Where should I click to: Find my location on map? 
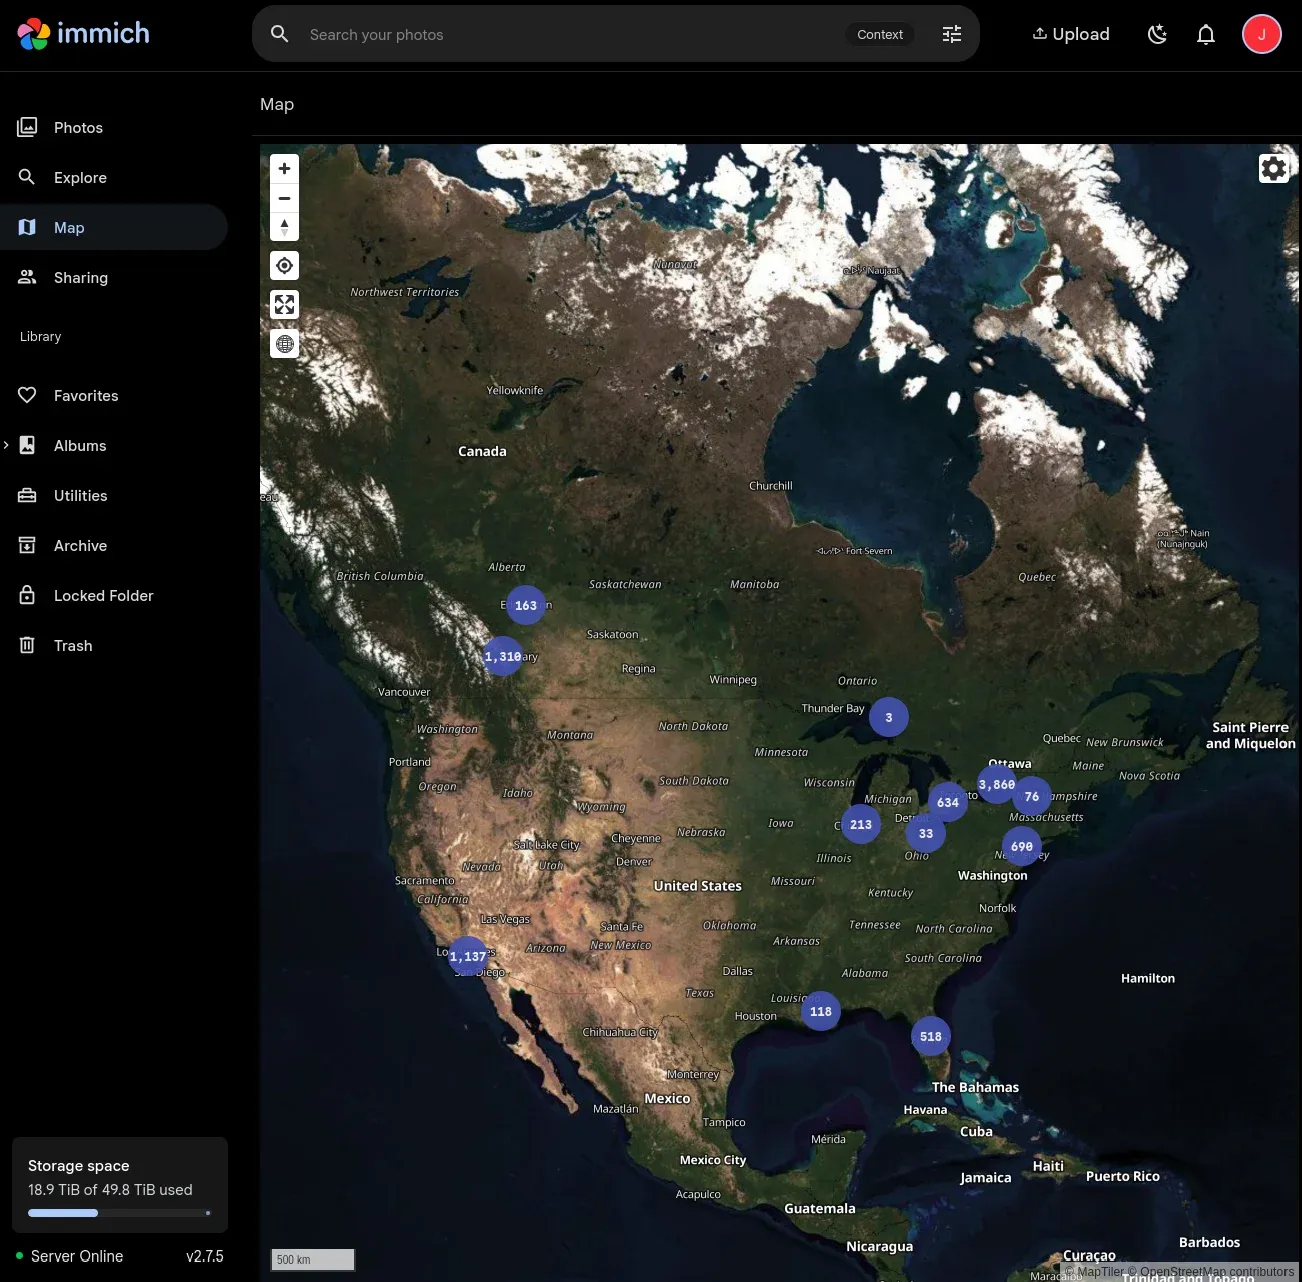[x=284, y=265]
